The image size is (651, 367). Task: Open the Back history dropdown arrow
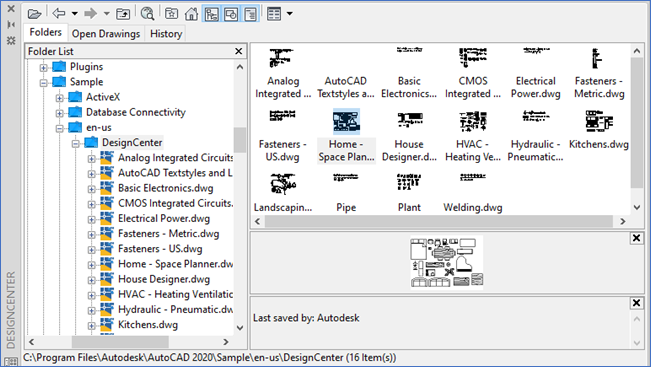click(x=75, y=14)
